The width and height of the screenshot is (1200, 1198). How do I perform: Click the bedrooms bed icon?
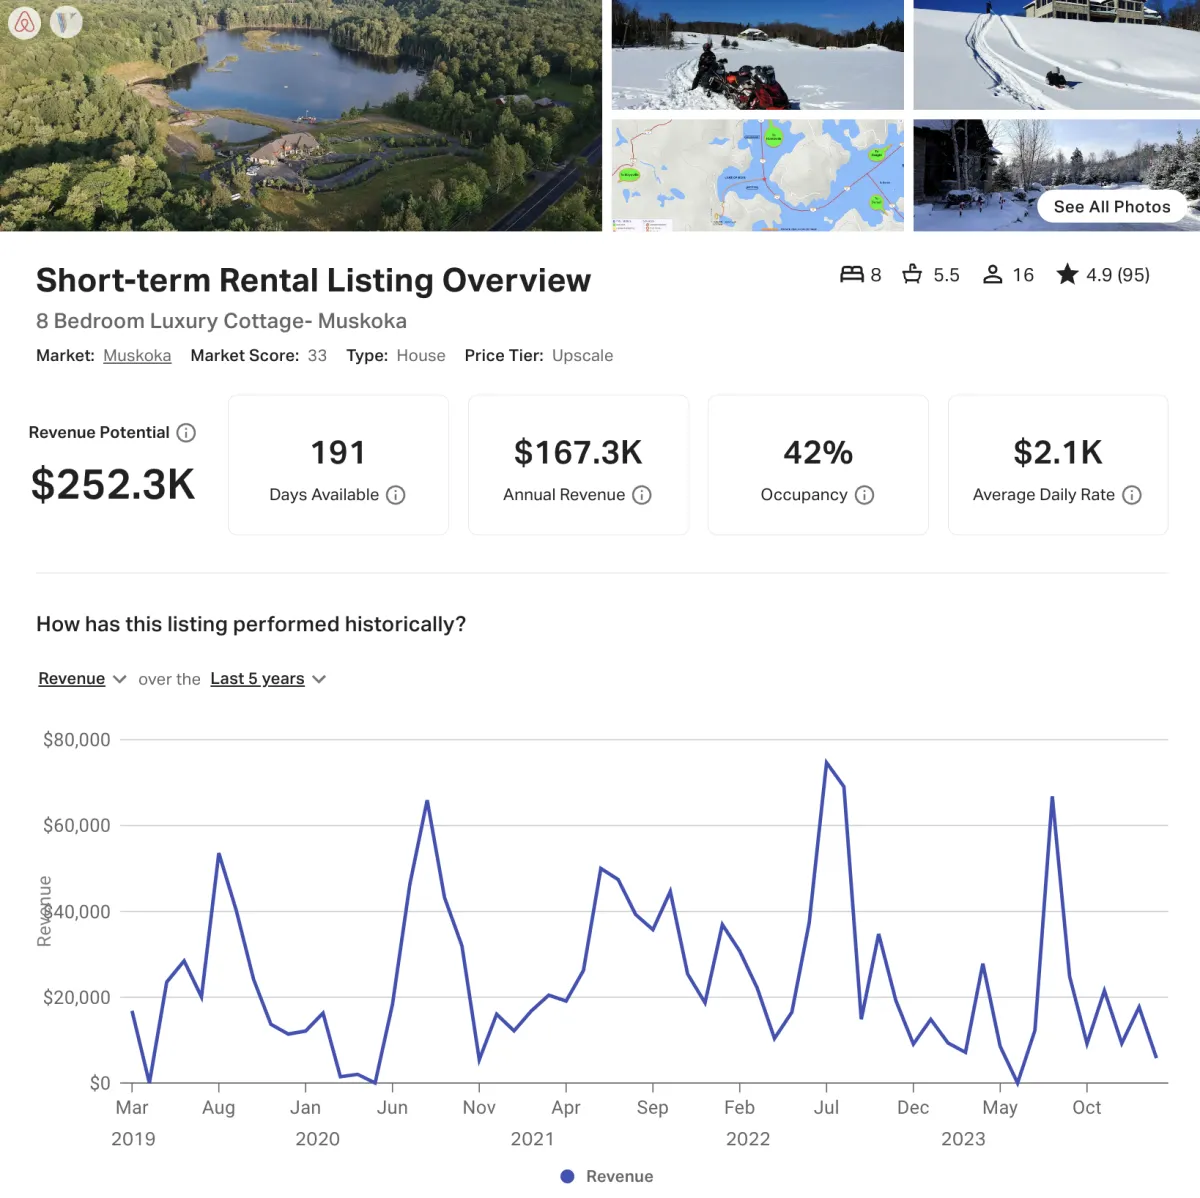coord(852,274)
